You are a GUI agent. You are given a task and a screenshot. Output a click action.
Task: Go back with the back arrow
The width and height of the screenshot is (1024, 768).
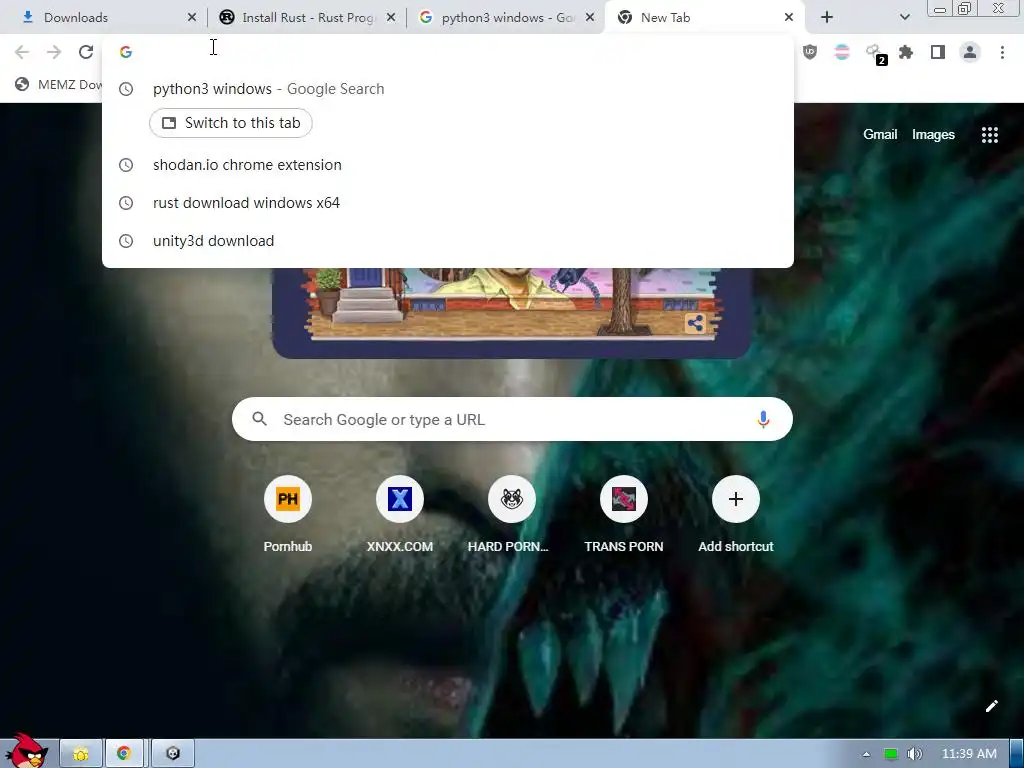click(x=22, y=52)
